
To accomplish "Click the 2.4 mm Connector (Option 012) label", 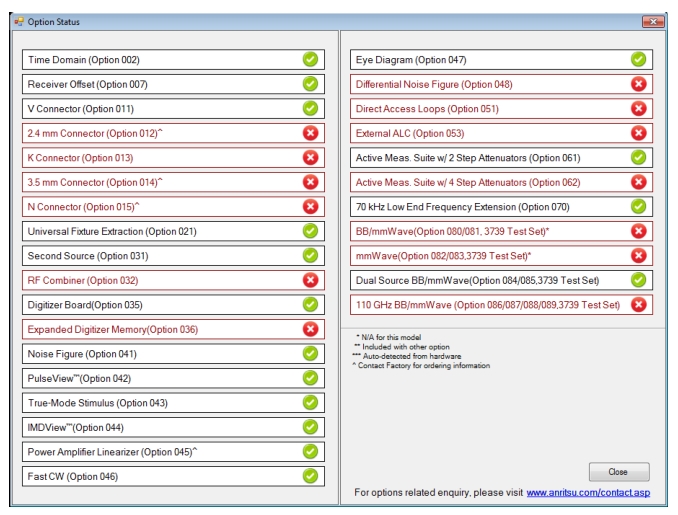I will [93, 134].
